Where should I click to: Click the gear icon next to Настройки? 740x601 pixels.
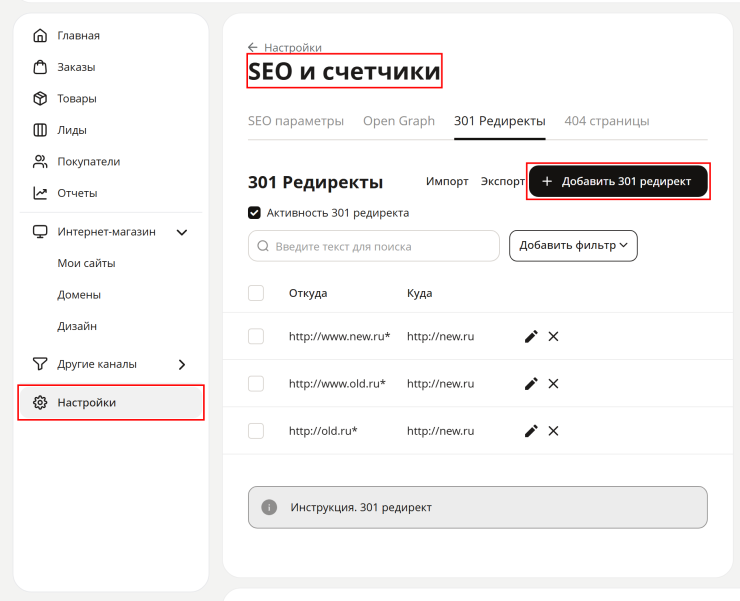[40, 403]
